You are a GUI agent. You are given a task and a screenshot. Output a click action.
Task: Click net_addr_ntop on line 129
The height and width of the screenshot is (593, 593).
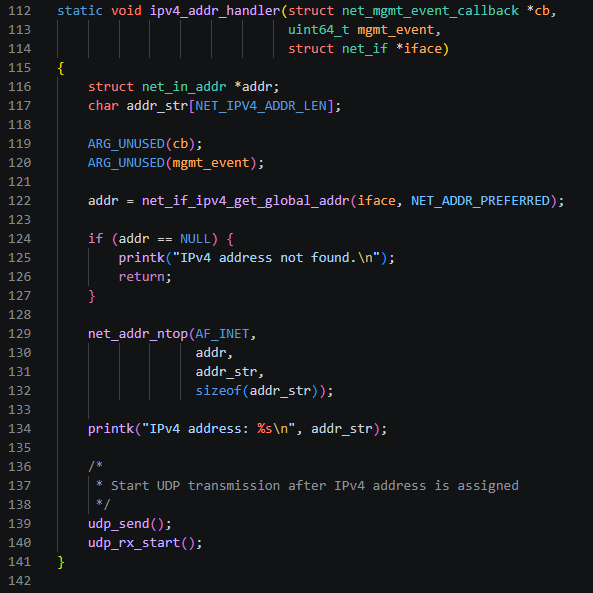coord(138,334)
